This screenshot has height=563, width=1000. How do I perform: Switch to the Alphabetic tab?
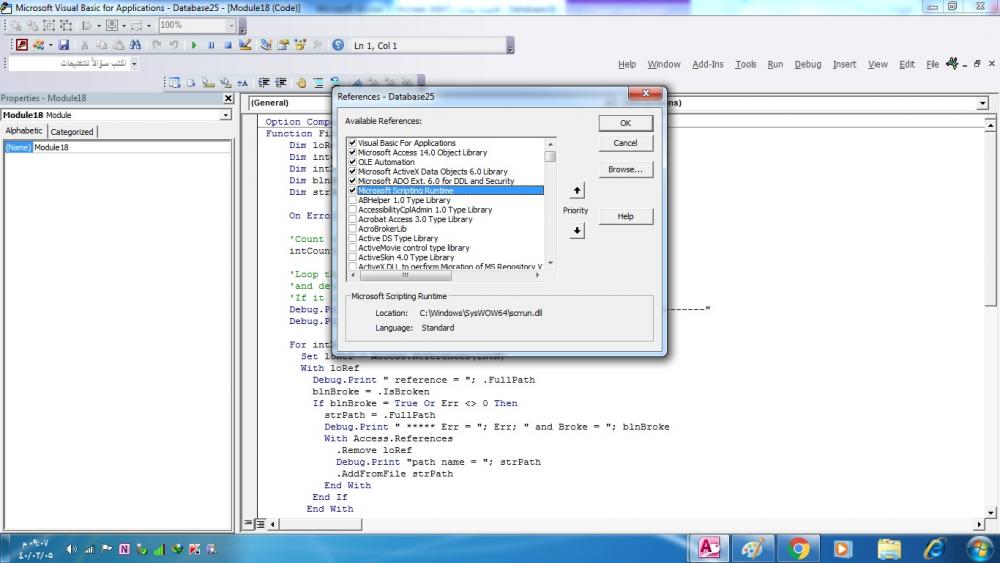pyautogui.click(x=24, y=131)
